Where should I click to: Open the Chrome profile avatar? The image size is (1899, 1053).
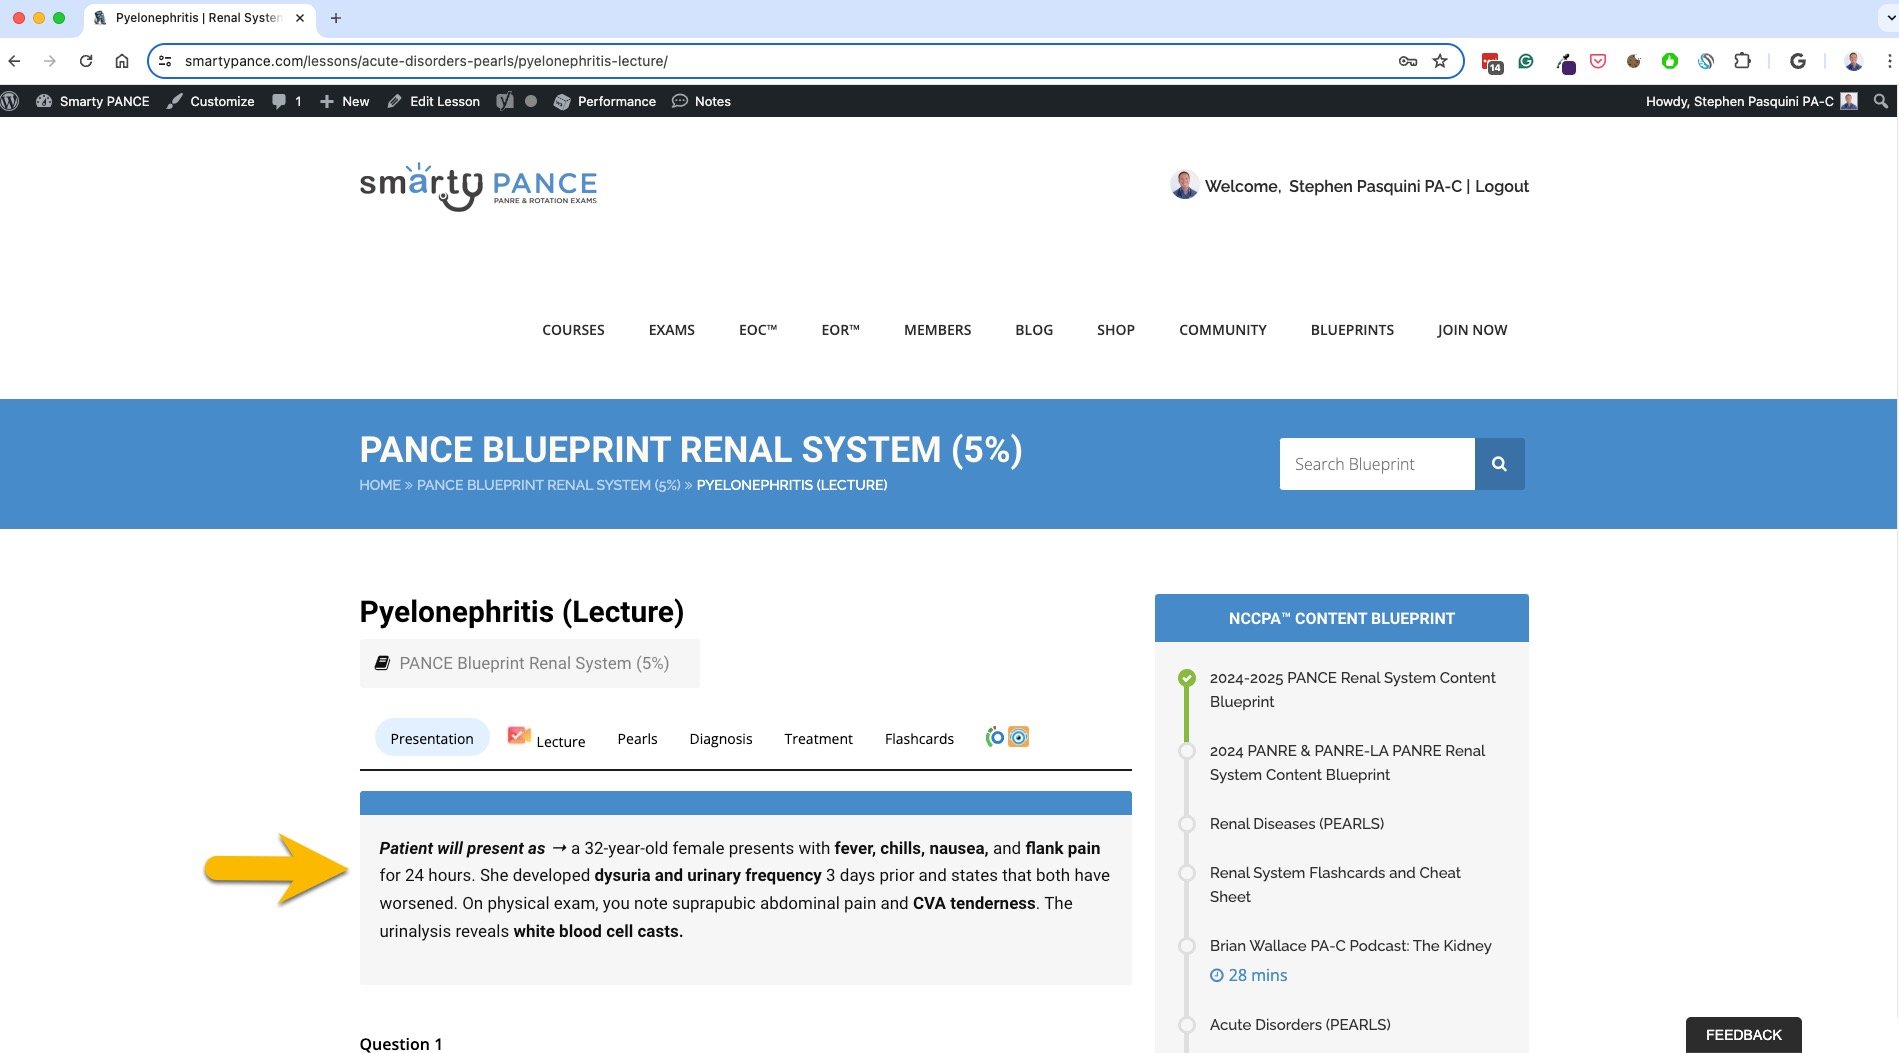[1853, 61]
